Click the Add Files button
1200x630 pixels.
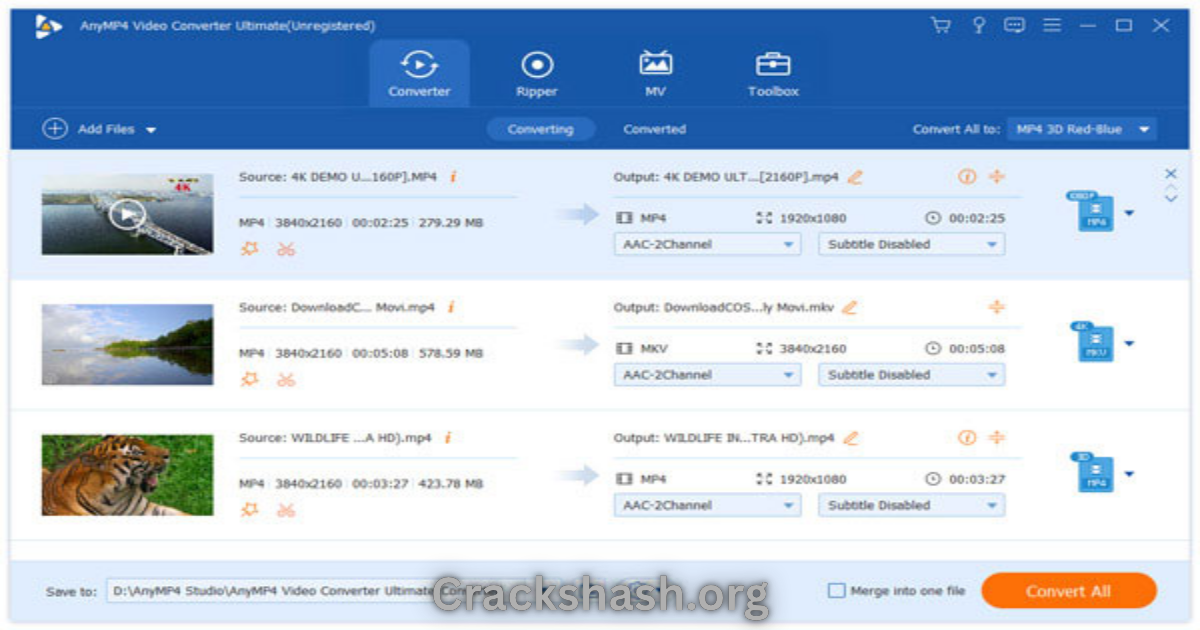pos(88,129)
